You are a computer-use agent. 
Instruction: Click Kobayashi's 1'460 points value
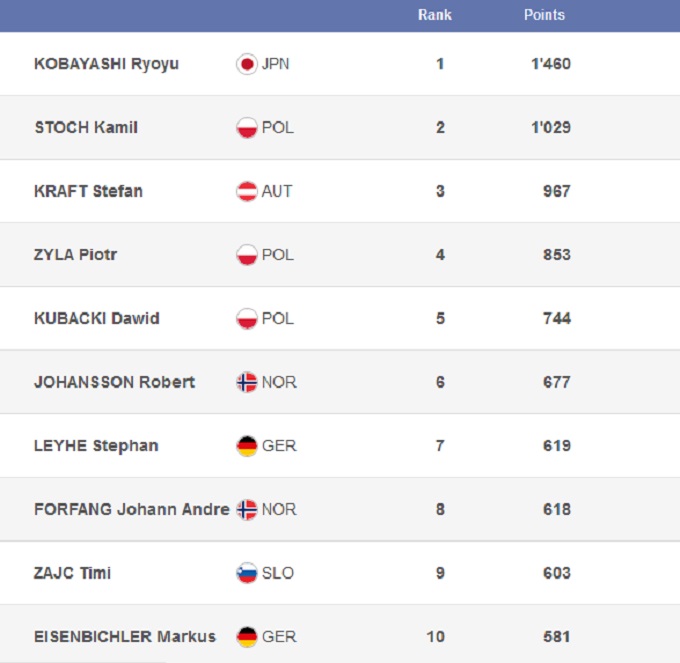pyautogui.click(x=551, y=64)
